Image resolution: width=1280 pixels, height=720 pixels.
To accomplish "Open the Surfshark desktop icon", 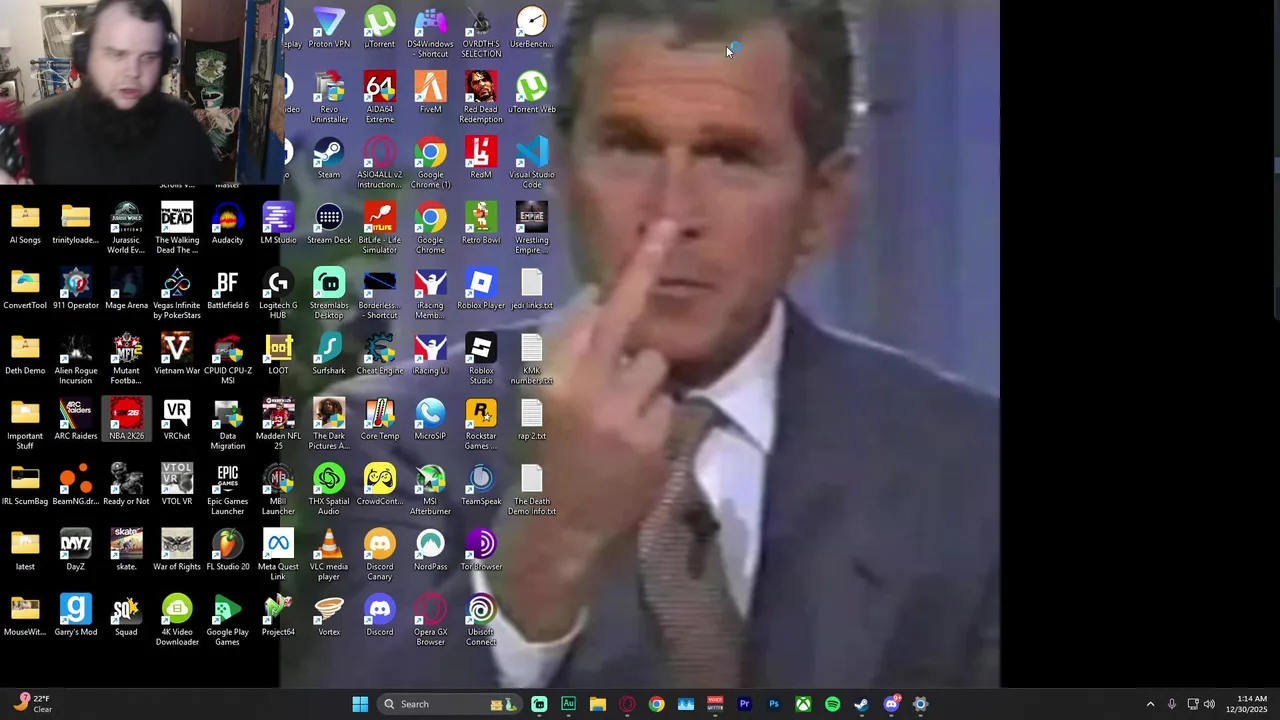I will click(329, 354).
